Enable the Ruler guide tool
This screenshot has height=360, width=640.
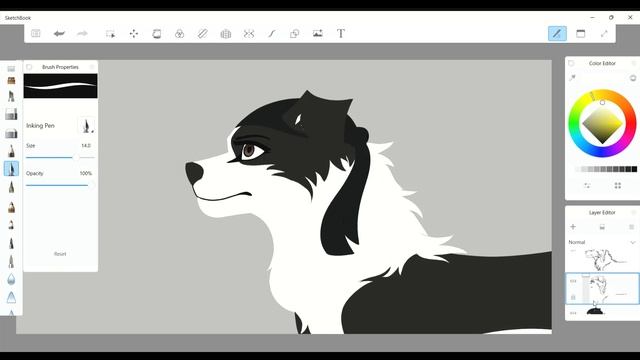(202, 34)
